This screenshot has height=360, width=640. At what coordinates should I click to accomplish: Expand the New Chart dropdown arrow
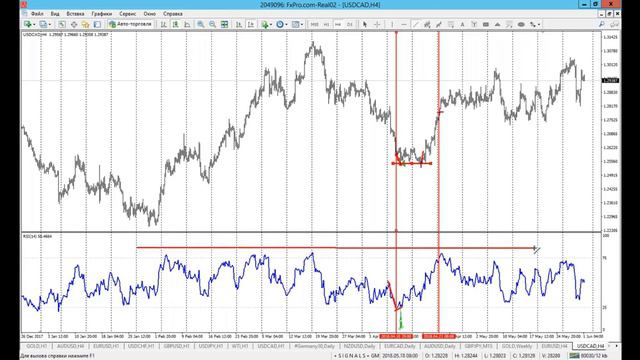pos(34,24)
